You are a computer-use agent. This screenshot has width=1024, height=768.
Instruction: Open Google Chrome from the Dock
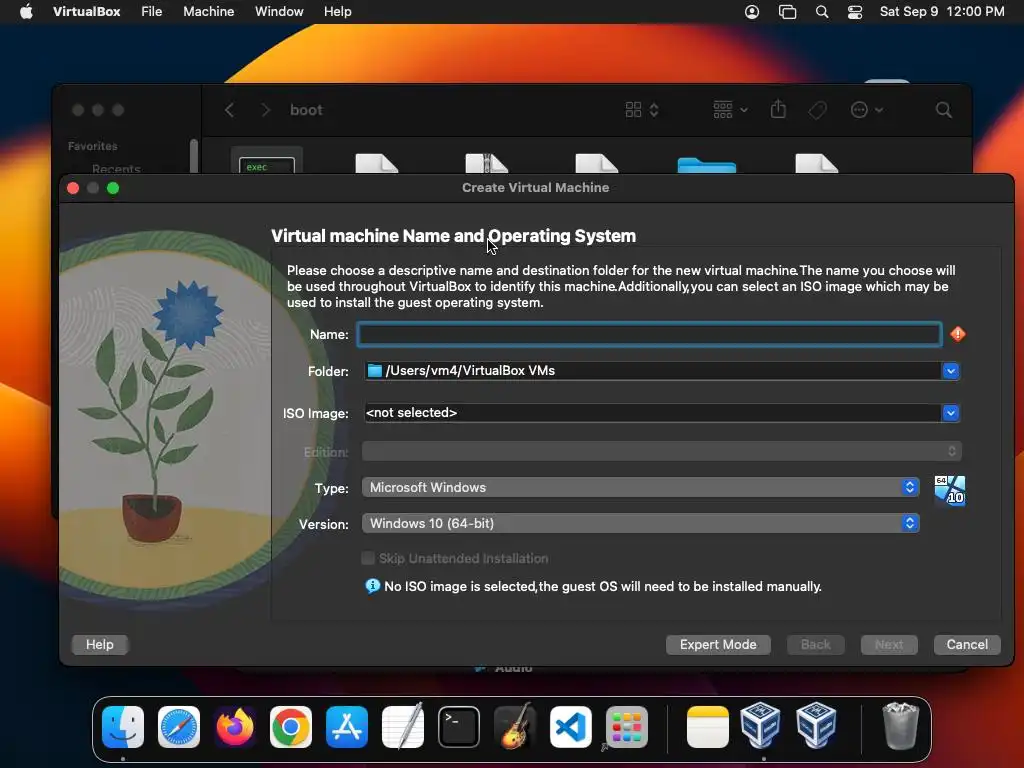[291, 727]
